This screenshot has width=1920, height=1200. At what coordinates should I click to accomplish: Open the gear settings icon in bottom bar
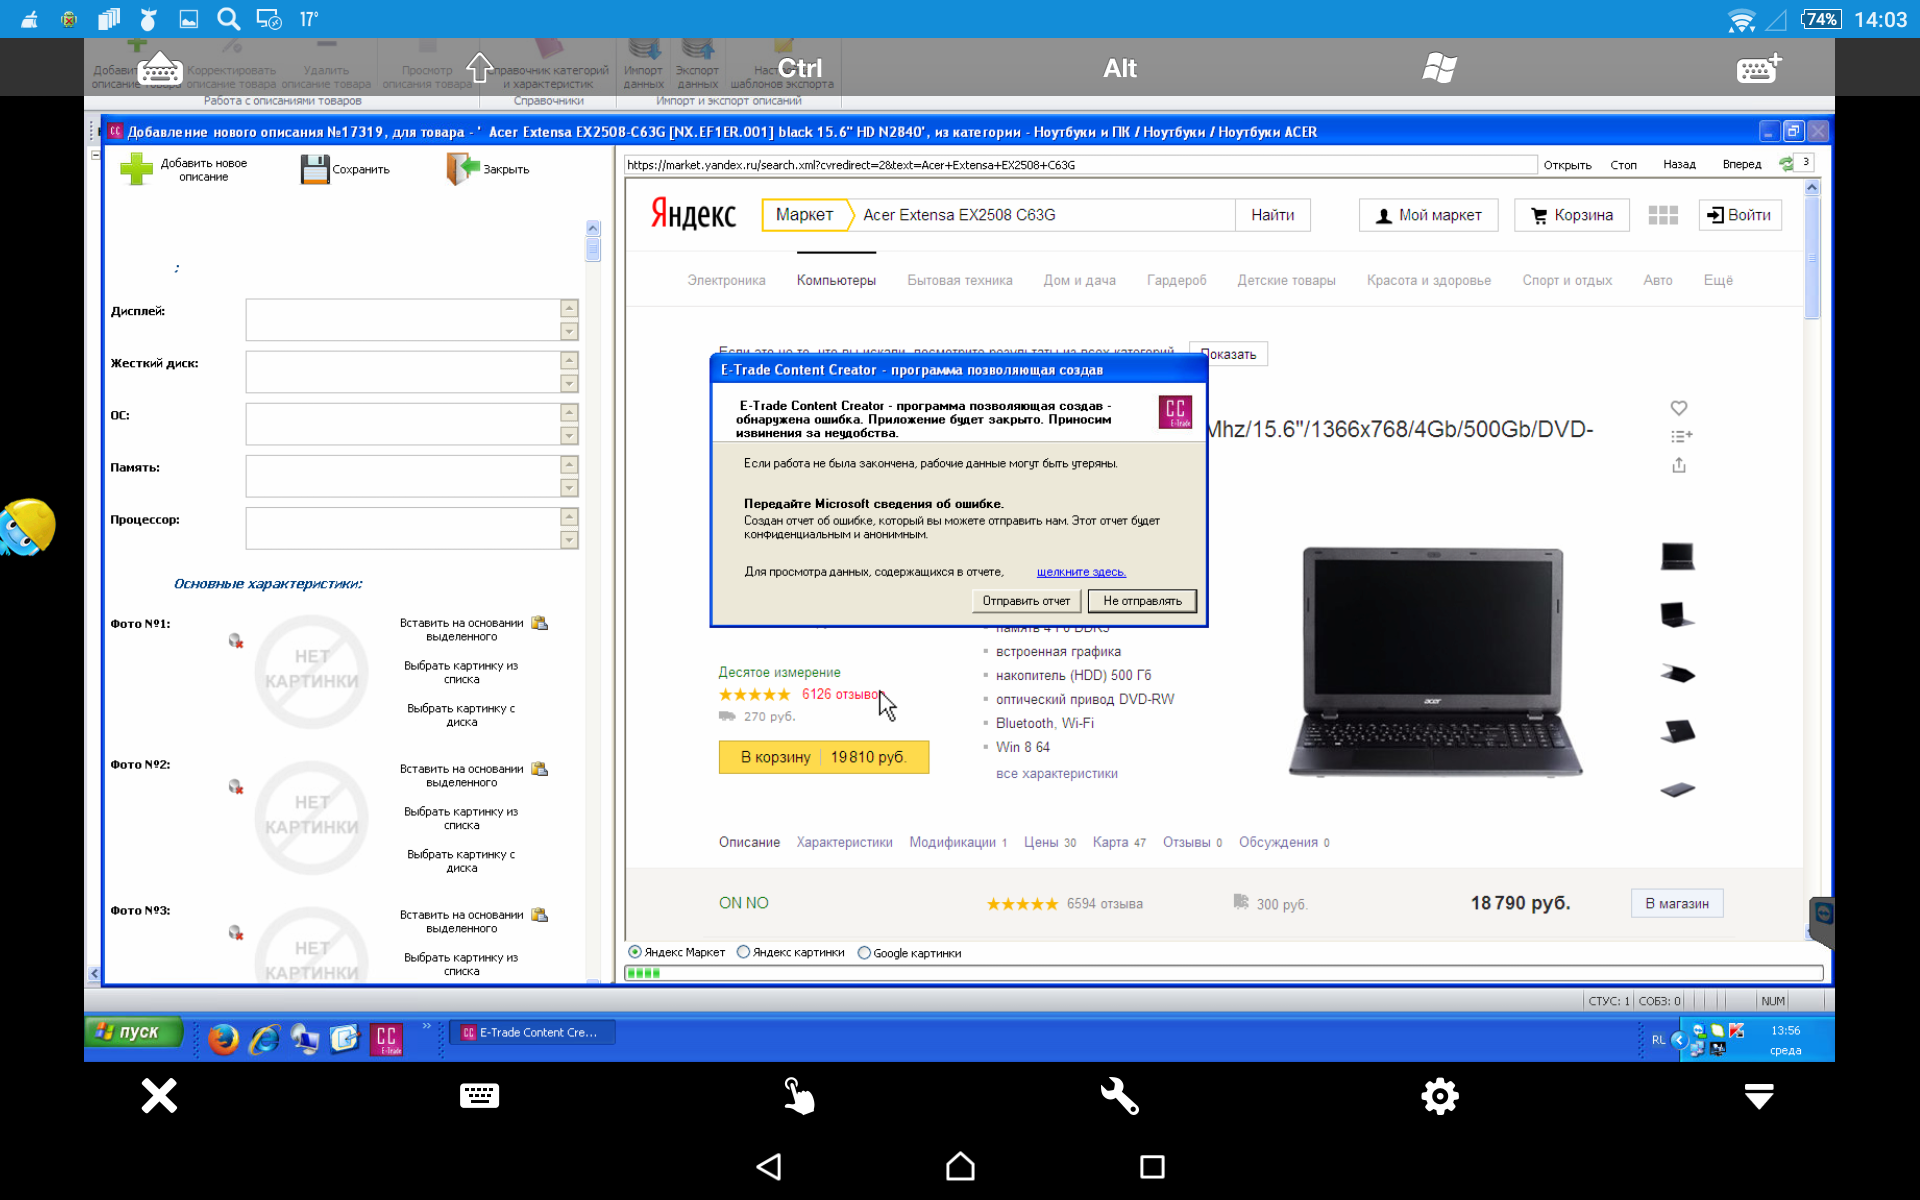(x=1440, y=1096)
